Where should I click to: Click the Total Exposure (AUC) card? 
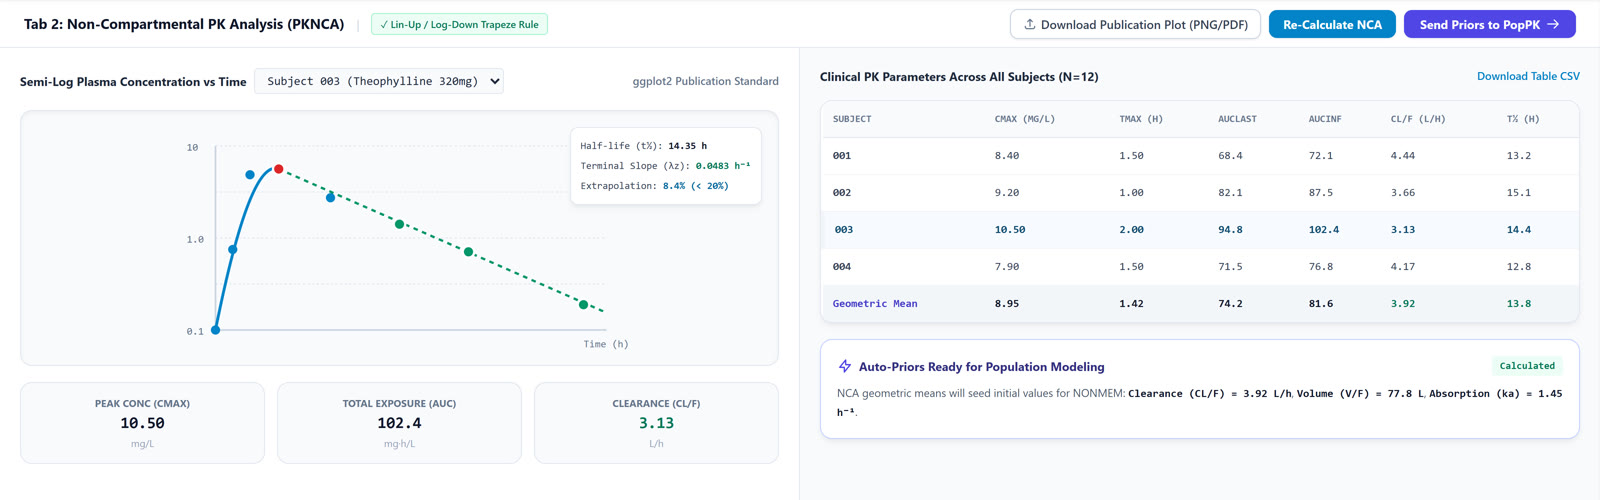click(x=399, y=423)
